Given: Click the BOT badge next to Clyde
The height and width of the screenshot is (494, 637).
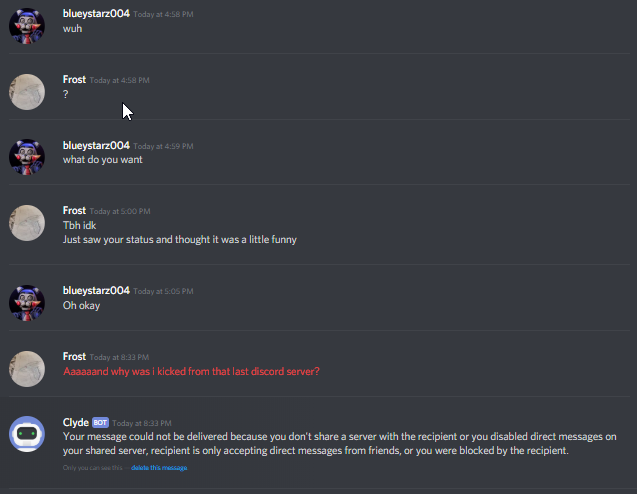Looking at the screenshot, I should point(100,422).
